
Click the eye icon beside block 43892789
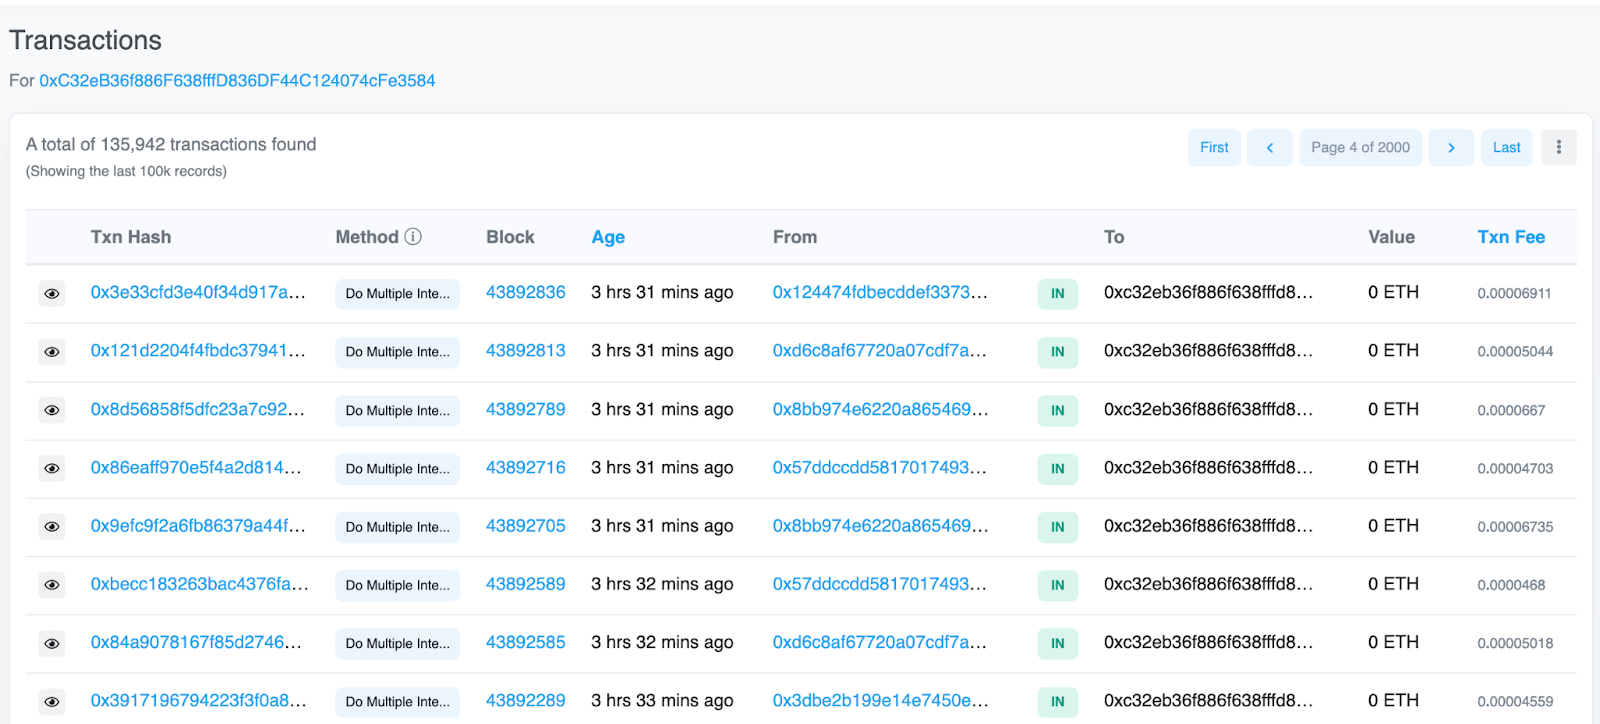point(52,410)
